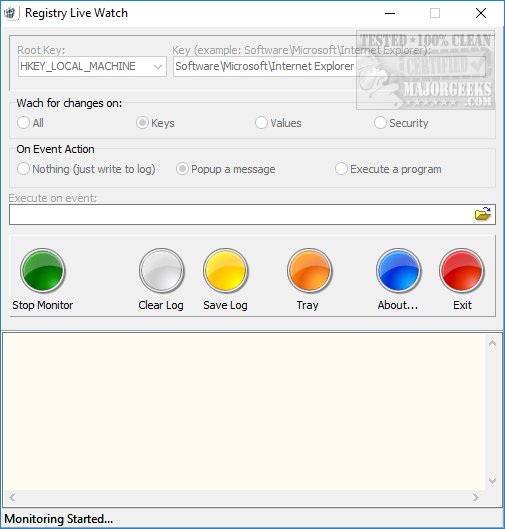Click the log scrollbar down arrow
This screenshot has width=505, height=529.
coord(492,480)
